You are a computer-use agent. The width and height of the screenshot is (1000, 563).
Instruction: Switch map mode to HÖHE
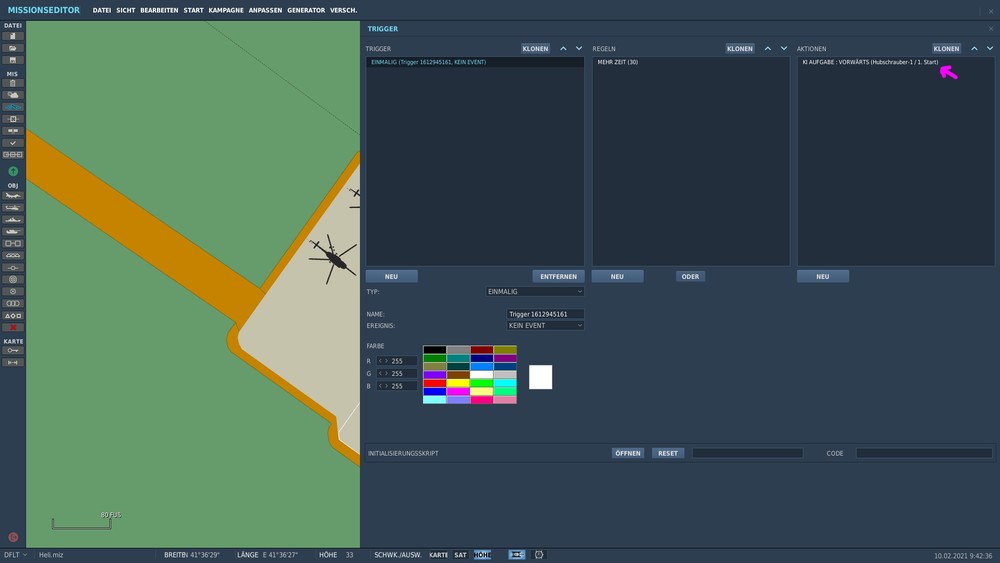pyautogui.click(x=482, y=554)
